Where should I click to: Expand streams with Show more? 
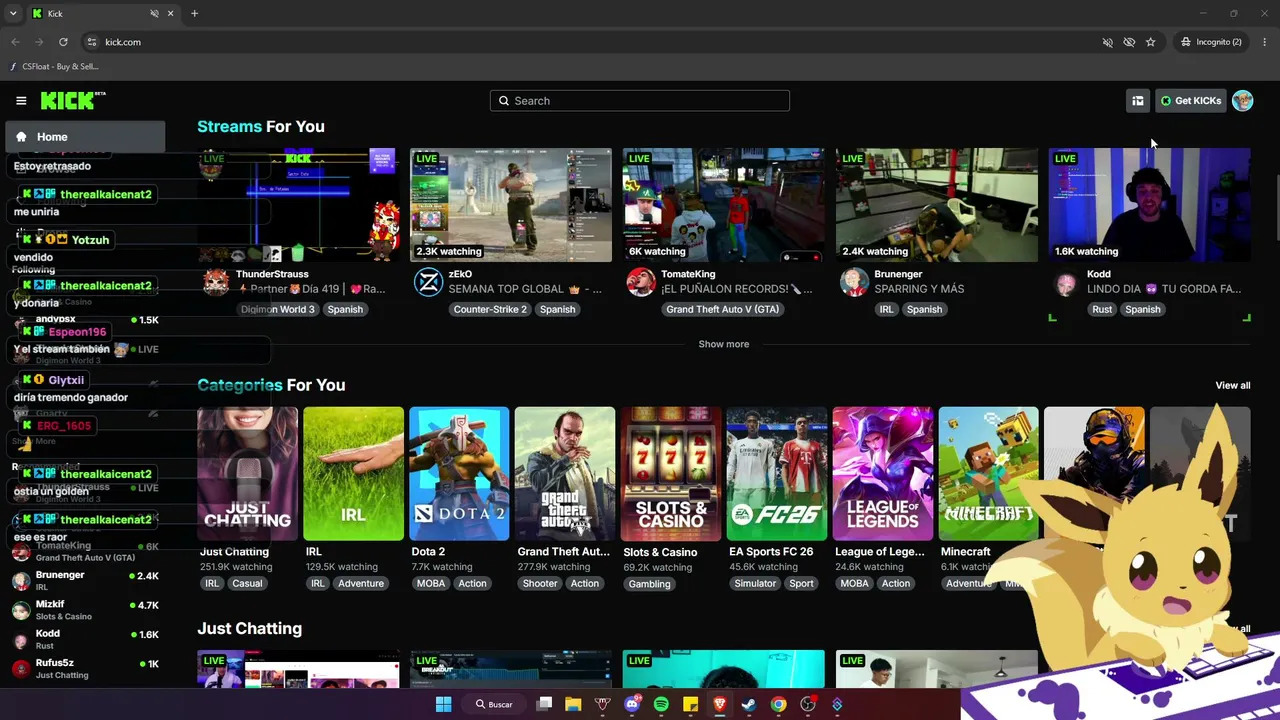click(724, 344)
